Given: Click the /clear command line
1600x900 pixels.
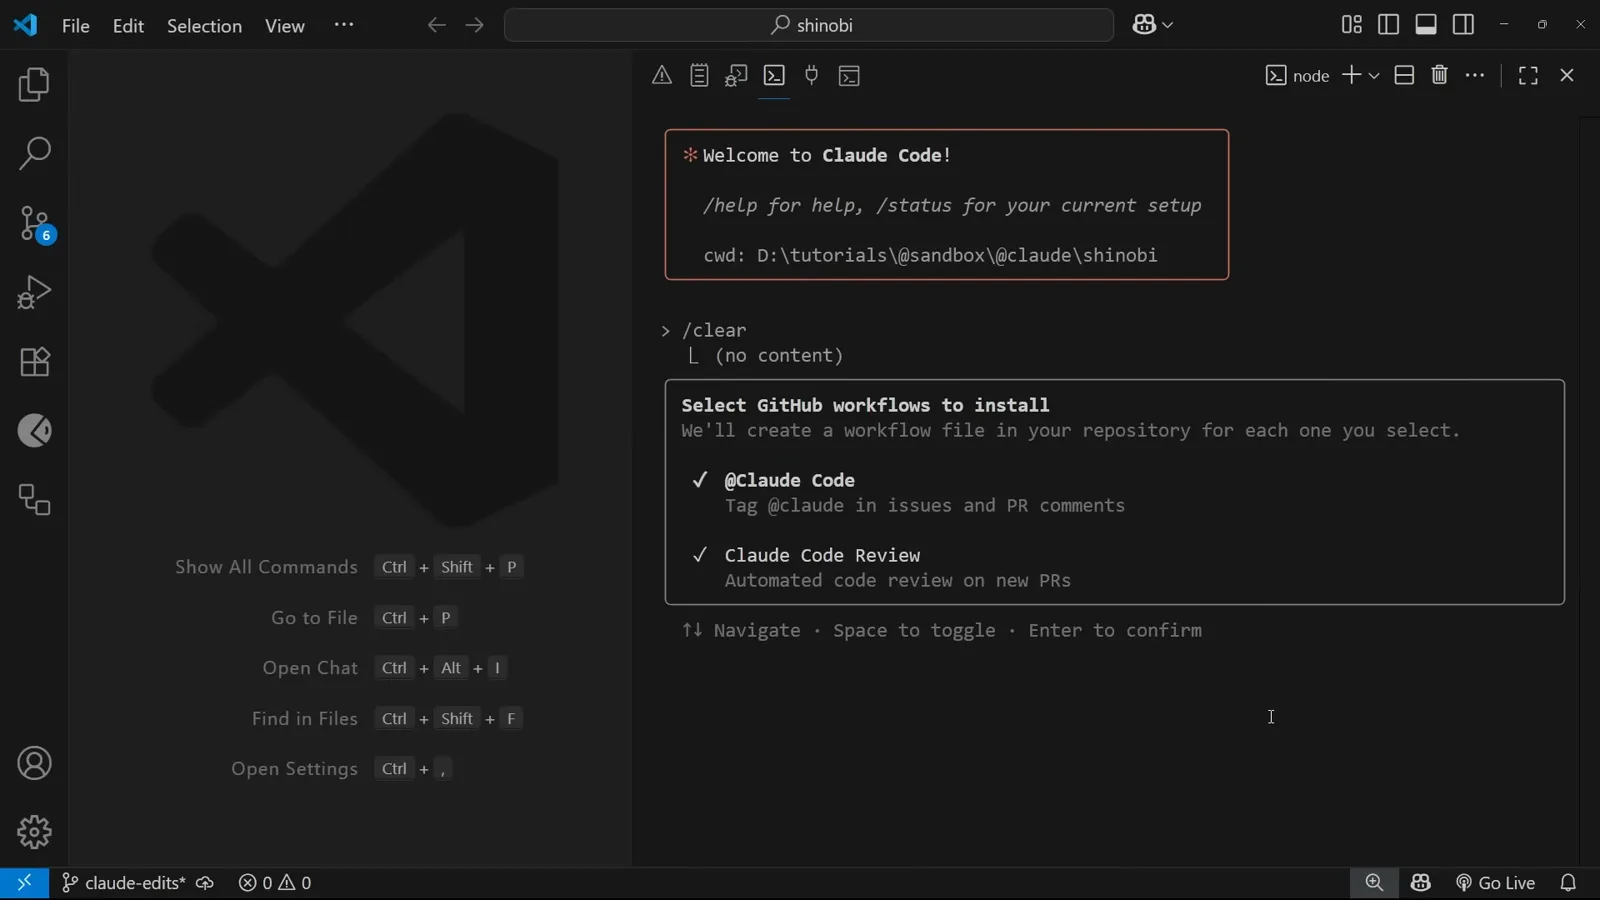Looking at the screenshot, I should point(714,331).
